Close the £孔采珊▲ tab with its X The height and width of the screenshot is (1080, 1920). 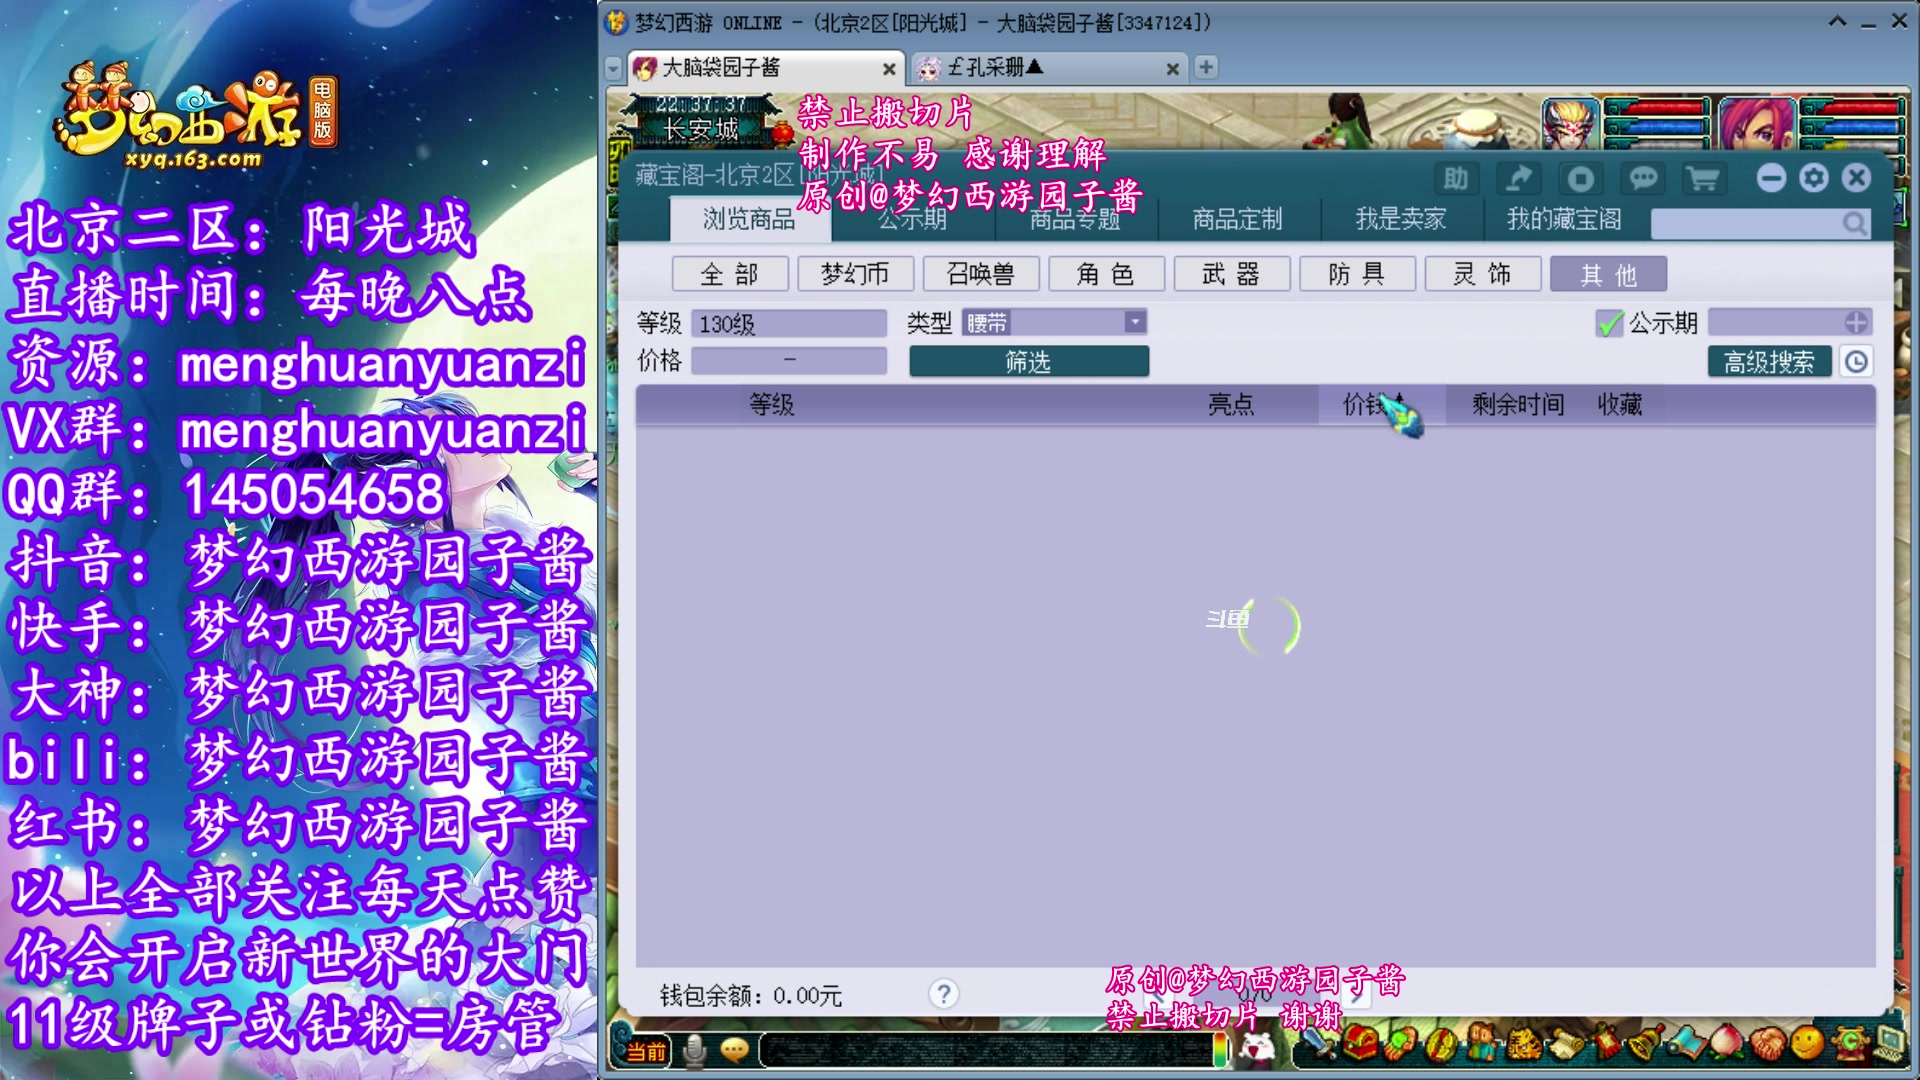(x=1172, y=69)
